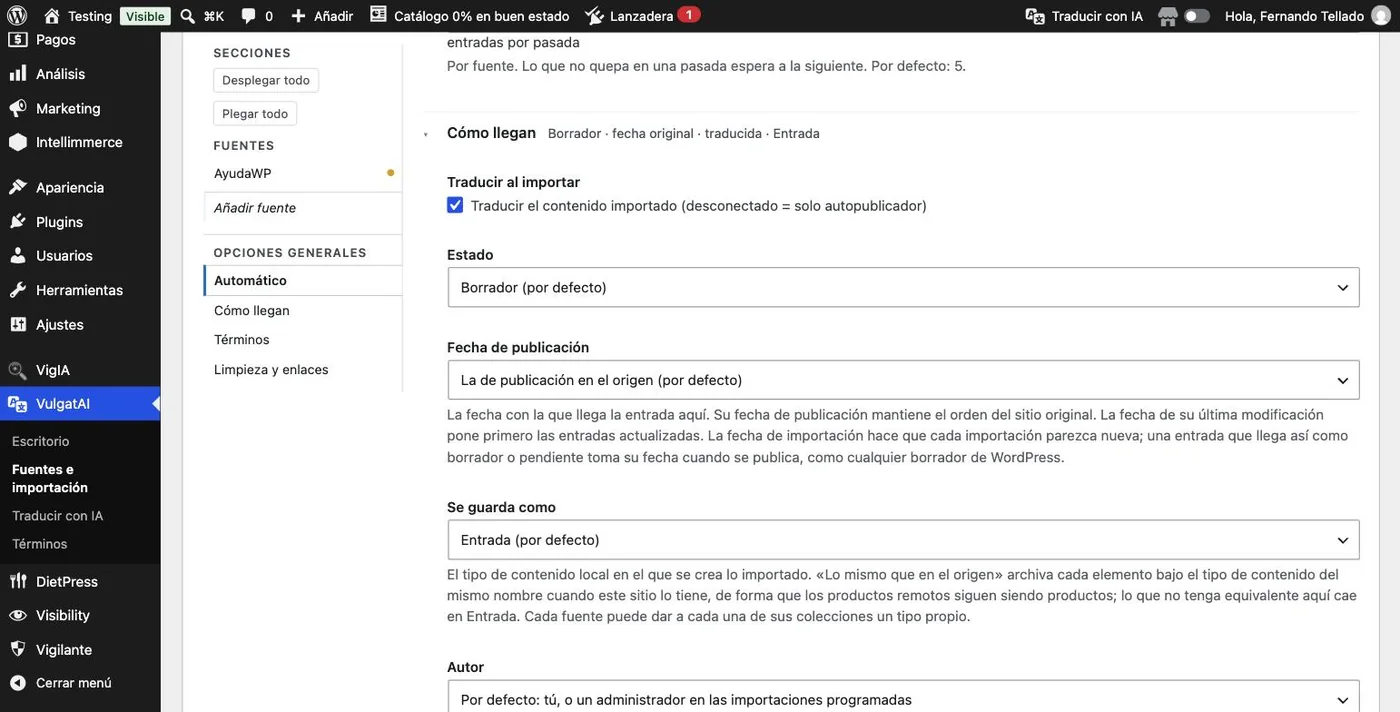Click the Cerrar menú collapse icon

(x=18, y=683)
